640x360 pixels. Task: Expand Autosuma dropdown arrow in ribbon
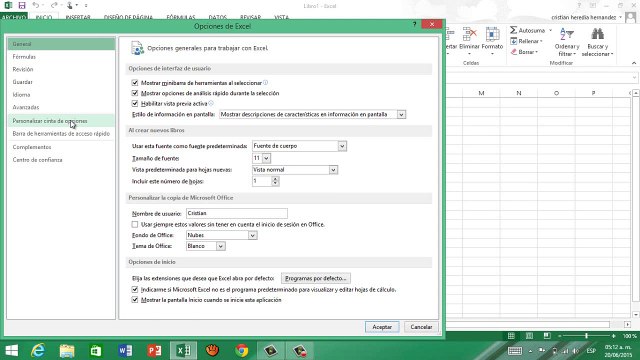coord(550,30)
